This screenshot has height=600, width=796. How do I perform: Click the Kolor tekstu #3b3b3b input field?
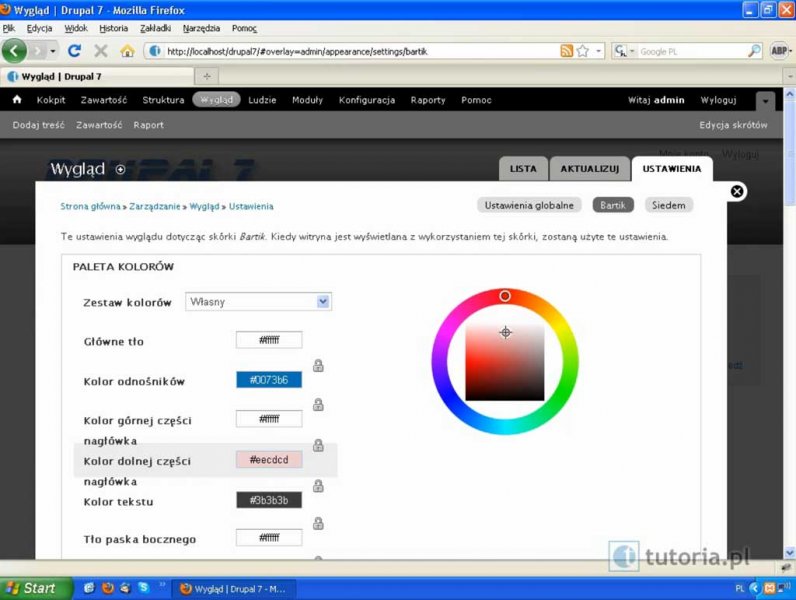pos(269,500)
